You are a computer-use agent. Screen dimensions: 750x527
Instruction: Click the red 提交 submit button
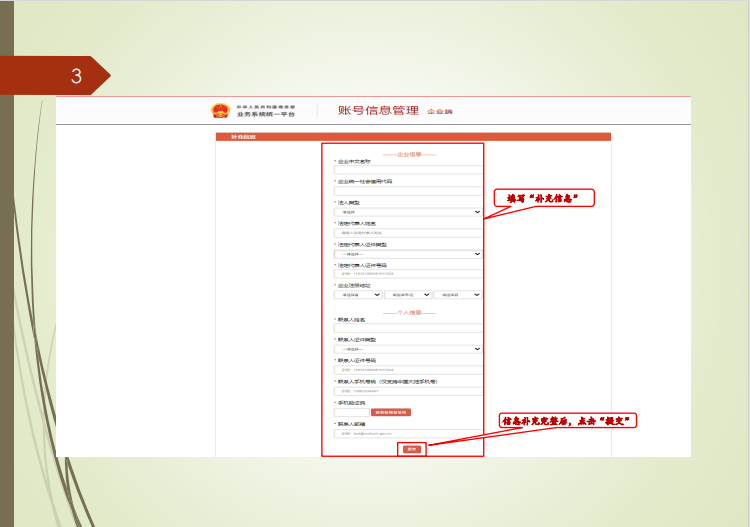pos(411,449)
